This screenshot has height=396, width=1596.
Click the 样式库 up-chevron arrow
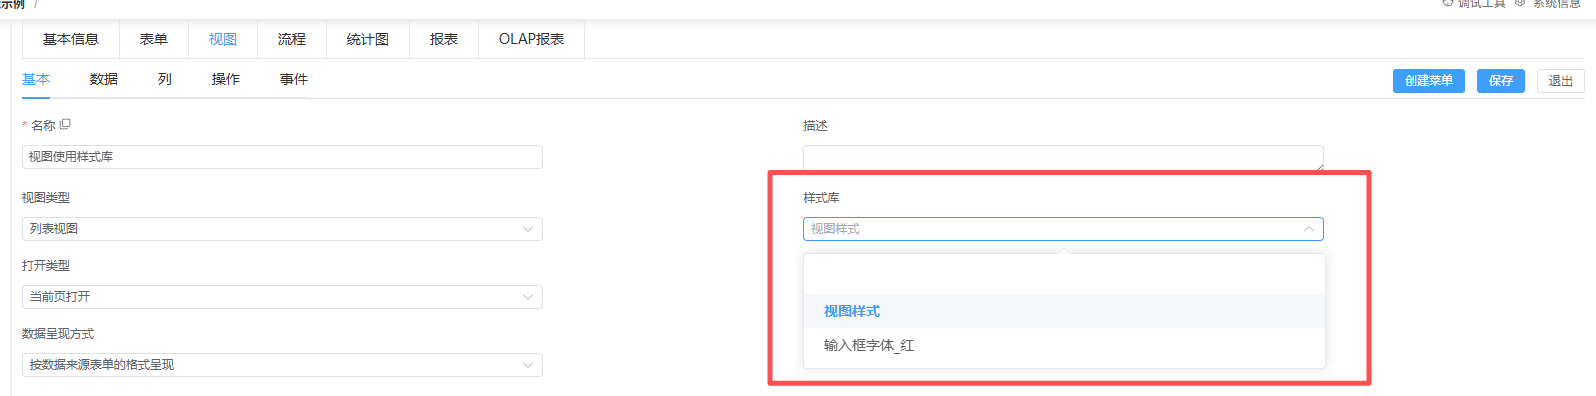click(x=1309, y=229)
